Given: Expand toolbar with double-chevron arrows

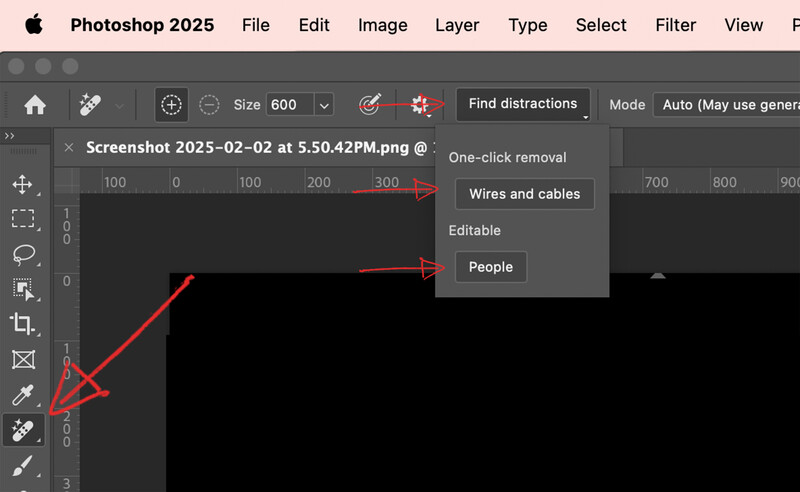Looking at the screenshot, I should (x=9, y=136).
